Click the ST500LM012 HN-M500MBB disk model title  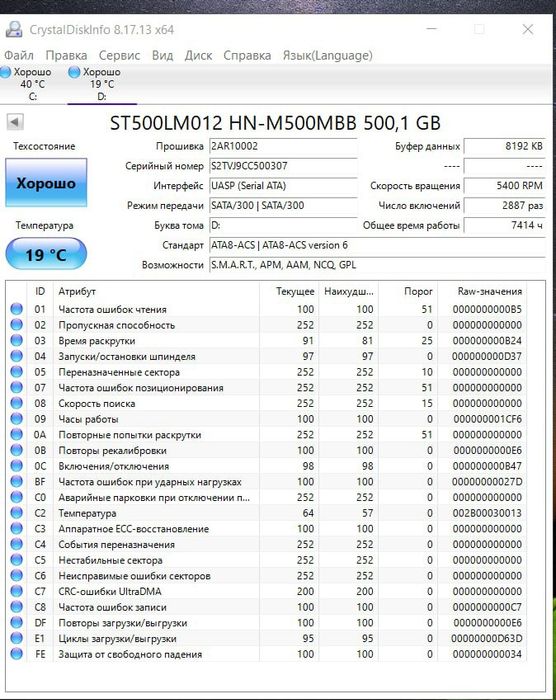(276, 123)
